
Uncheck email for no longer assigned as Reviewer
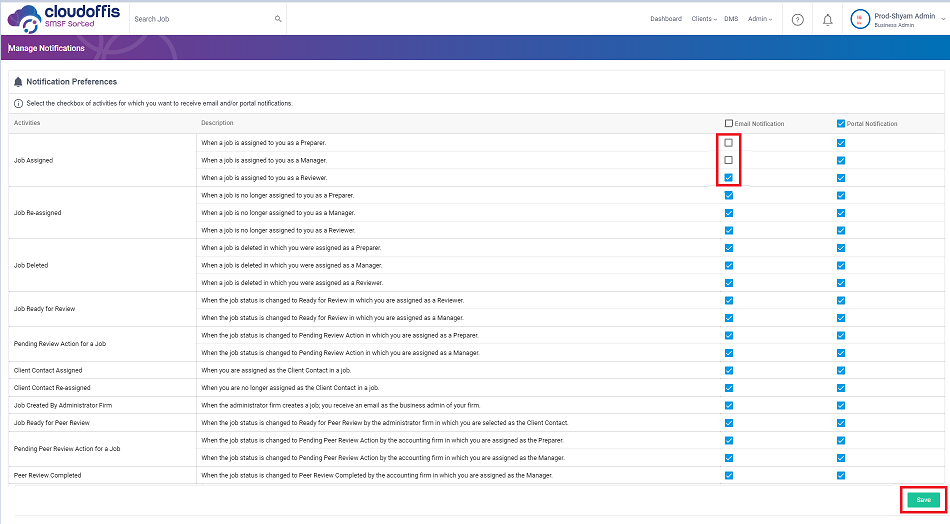tap(729, 231)
